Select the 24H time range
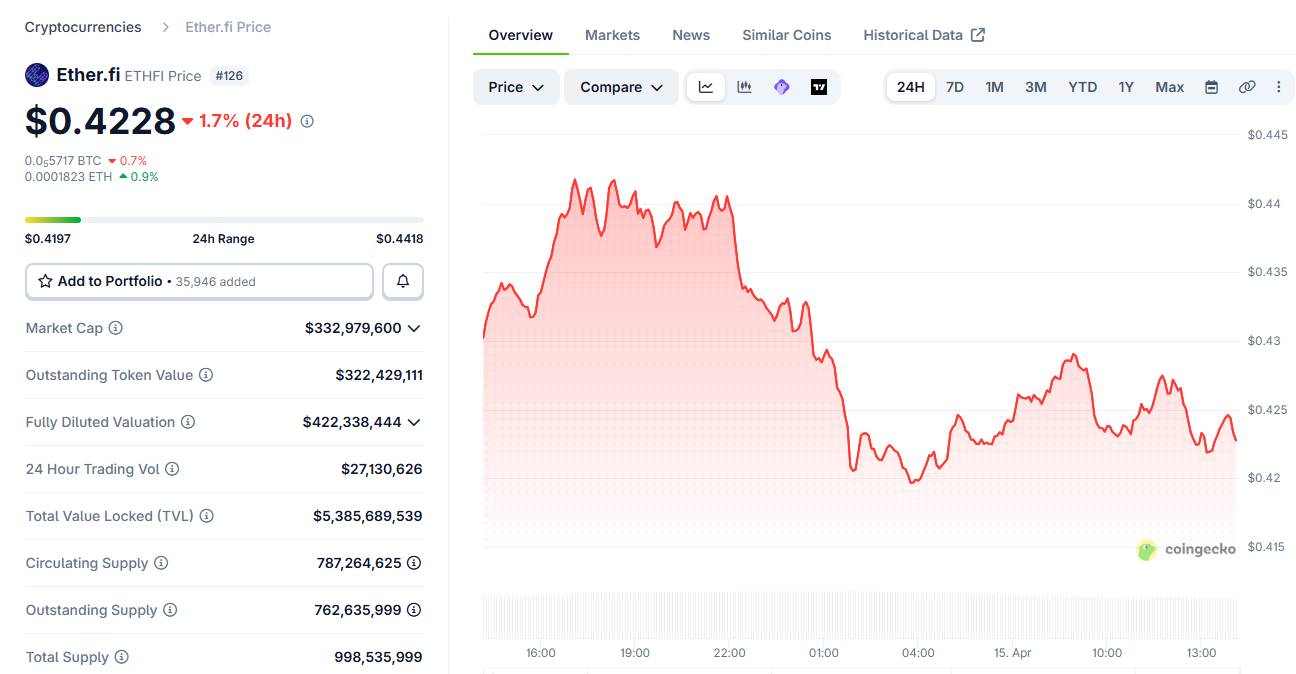Screen dimensions: 1296x674 click(x=910, y=87)
